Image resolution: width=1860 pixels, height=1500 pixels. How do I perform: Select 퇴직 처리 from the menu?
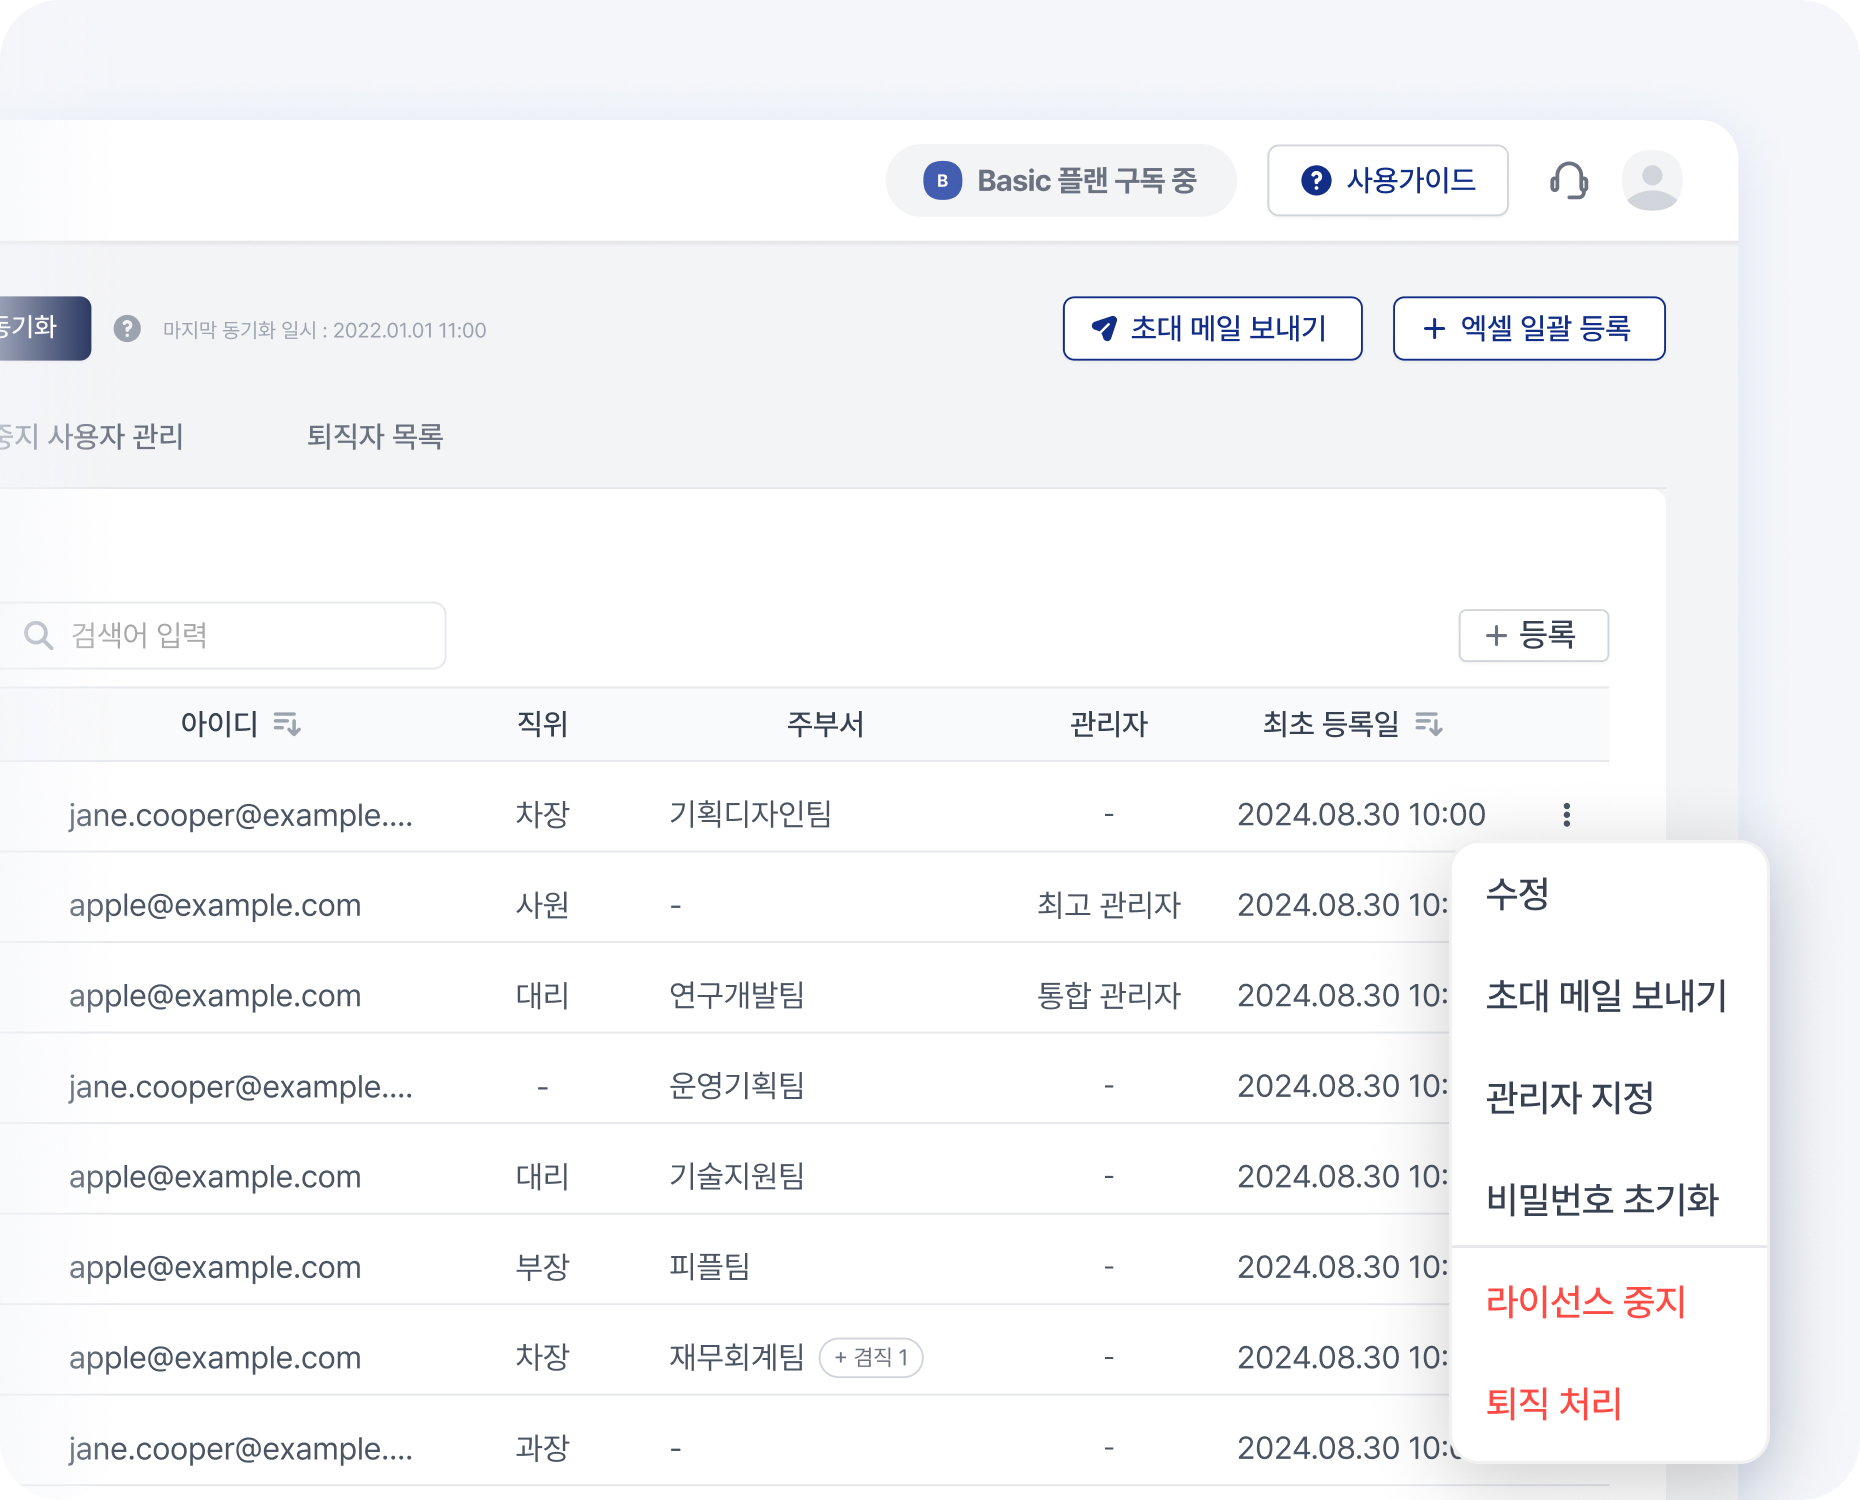[x=1553, y=1403]
